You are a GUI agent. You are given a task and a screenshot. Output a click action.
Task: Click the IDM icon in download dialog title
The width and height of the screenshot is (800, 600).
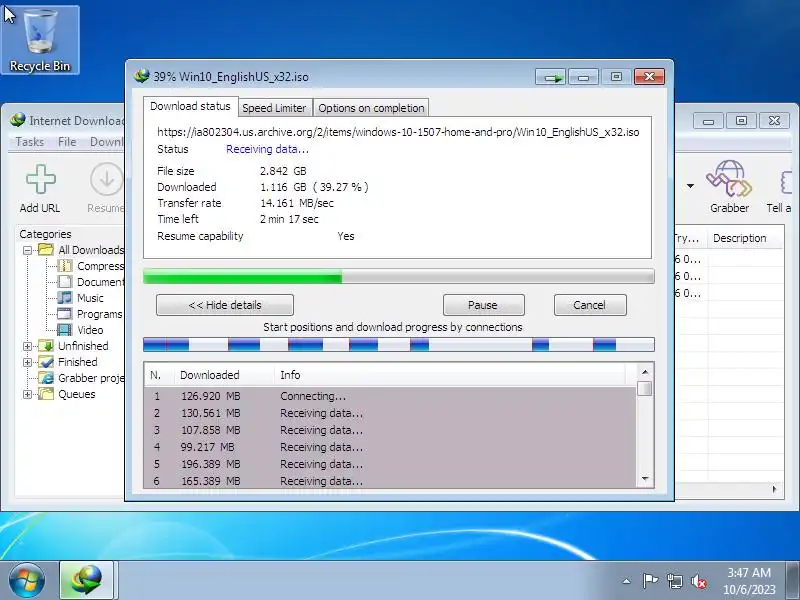coord(141,77)
